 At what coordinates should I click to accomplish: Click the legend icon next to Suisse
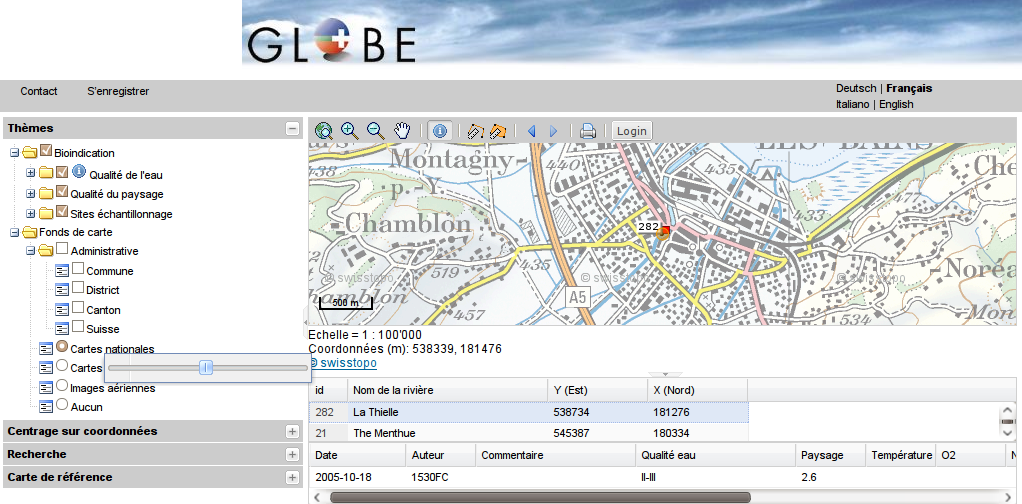tap(63, 329)
